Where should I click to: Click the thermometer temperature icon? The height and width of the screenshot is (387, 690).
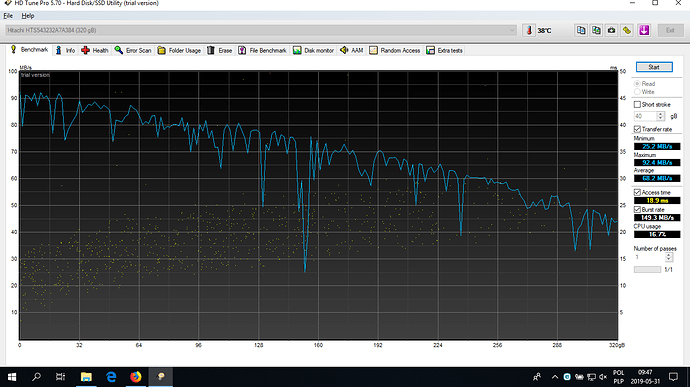[x=529, y=30]
